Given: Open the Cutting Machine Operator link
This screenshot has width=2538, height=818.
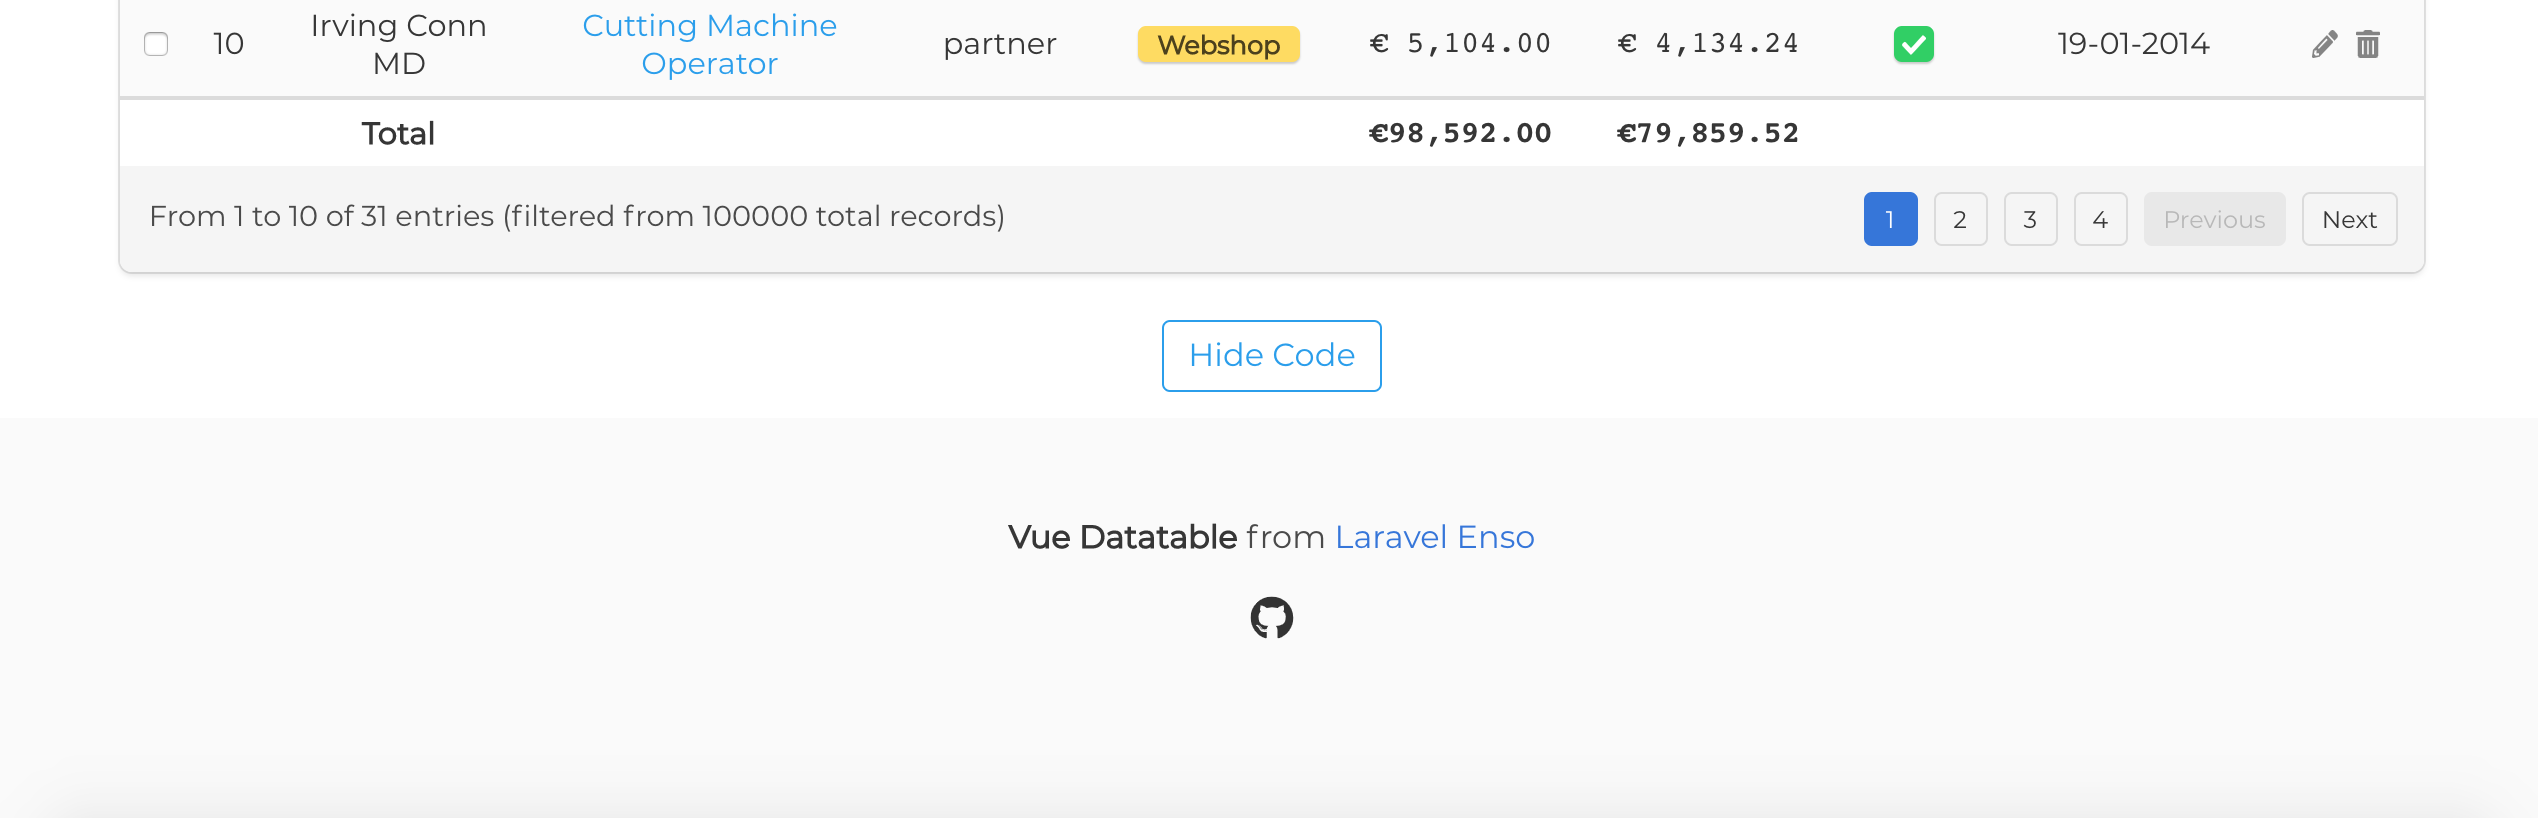Looking at the screenshot, I should pyautogui.click(x=710, y=44).
